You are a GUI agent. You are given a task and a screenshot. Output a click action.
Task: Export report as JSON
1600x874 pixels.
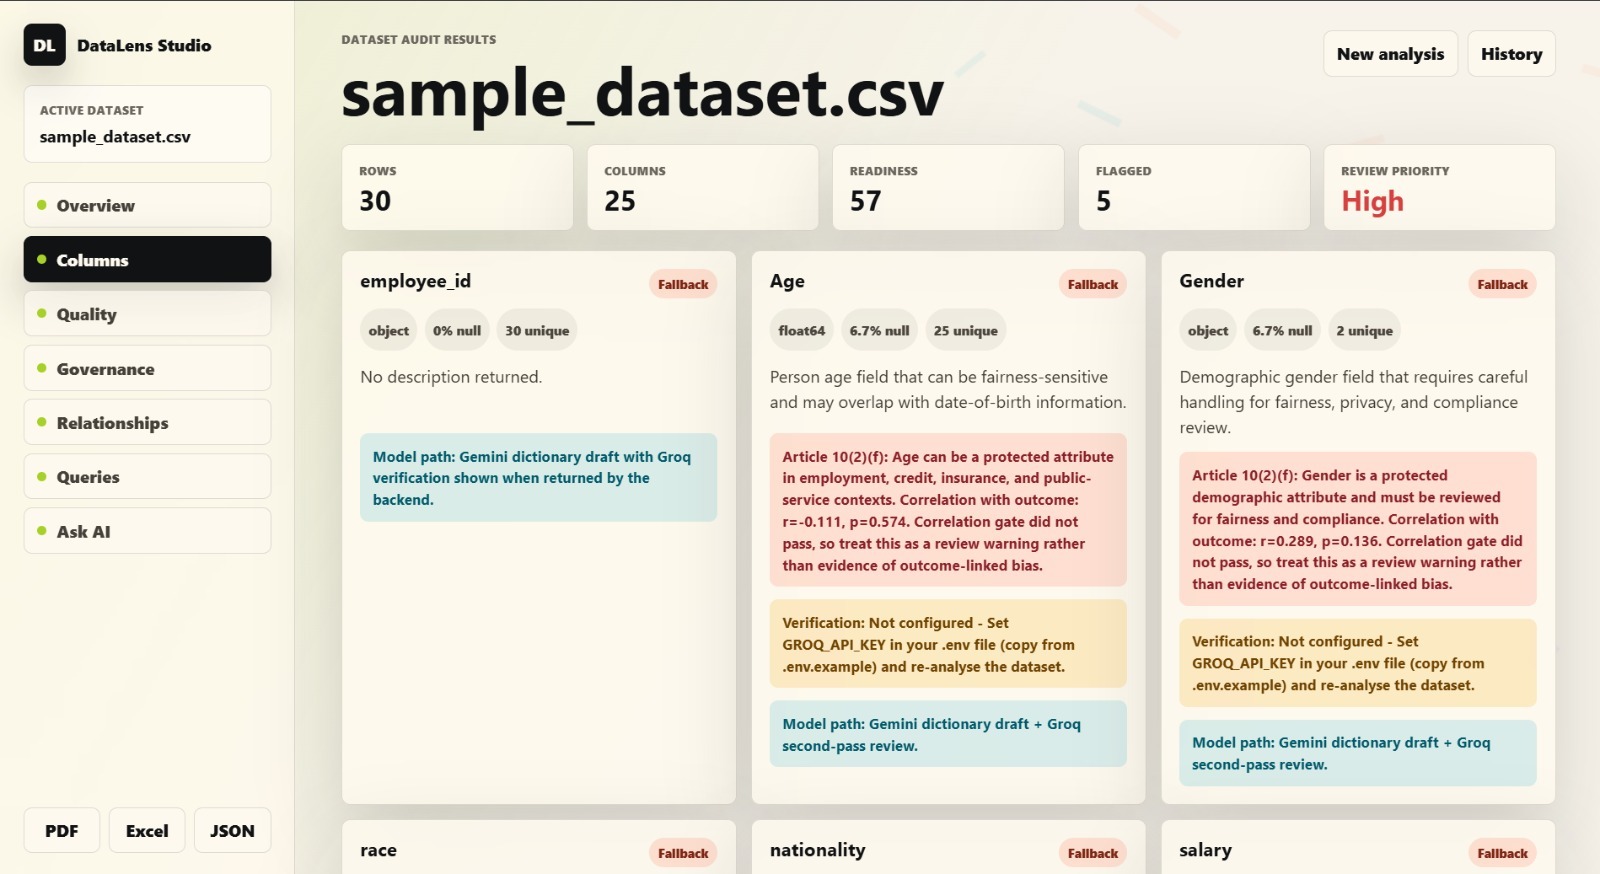(232, 830)
